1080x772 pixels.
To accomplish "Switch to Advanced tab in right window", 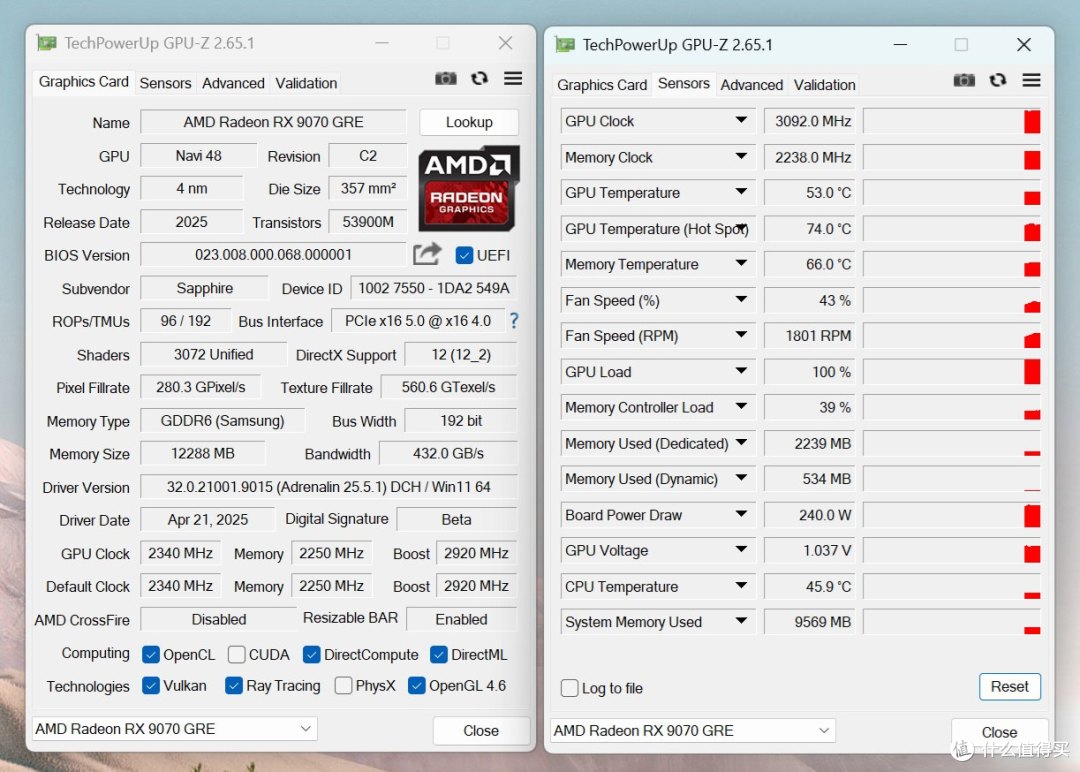I will point(751,85).
